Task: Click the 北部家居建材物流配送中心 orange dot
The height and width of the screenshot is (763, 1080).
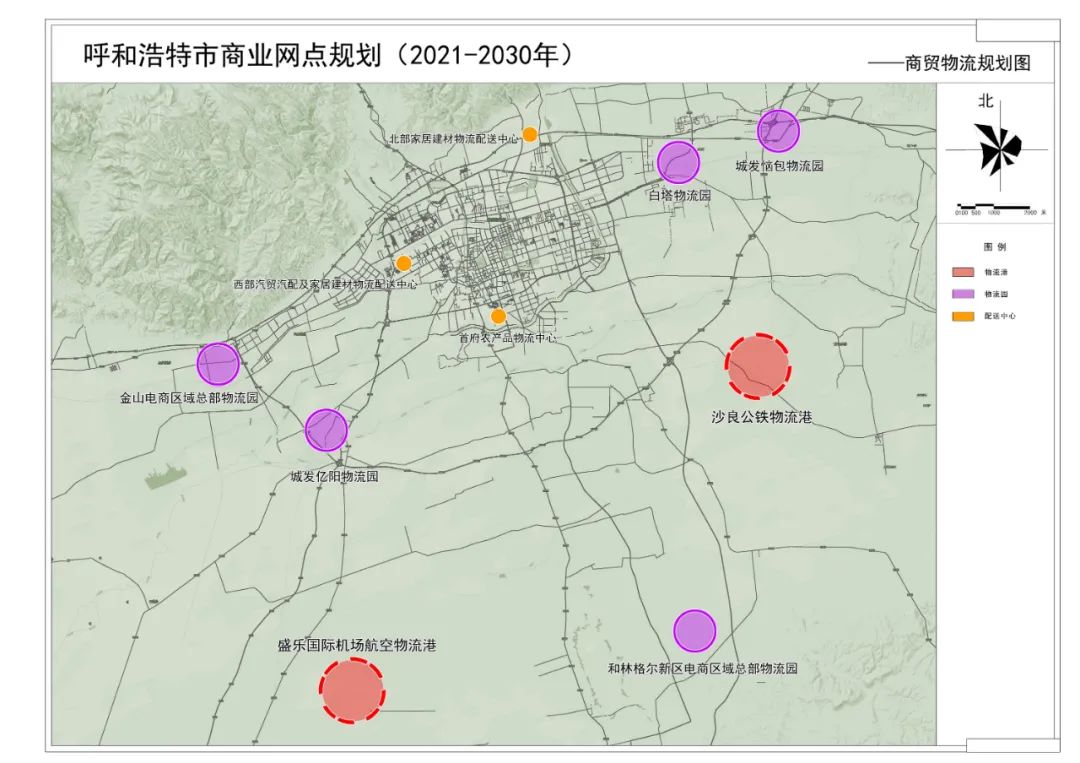Action: 530,134
